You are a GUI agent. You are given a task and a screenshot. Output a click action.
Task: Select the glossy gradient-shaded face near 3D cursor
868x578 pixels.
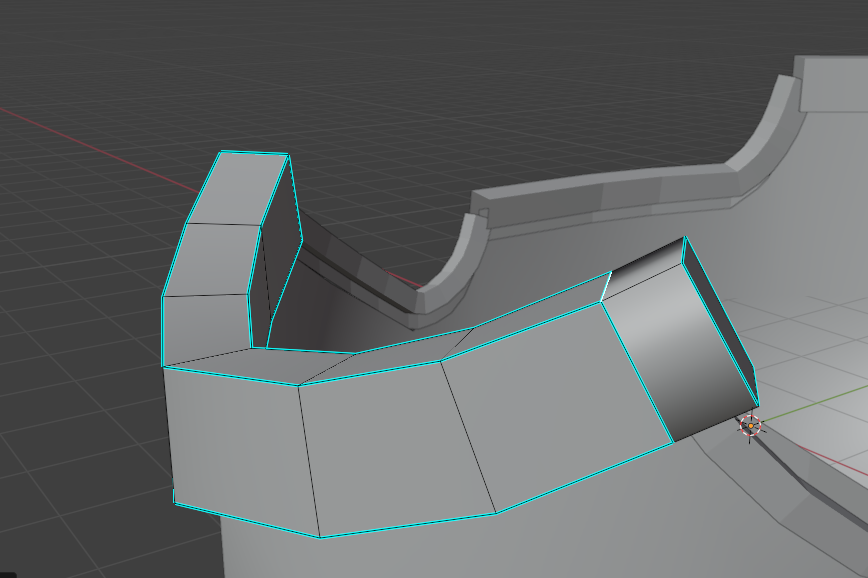click(679, 353)
